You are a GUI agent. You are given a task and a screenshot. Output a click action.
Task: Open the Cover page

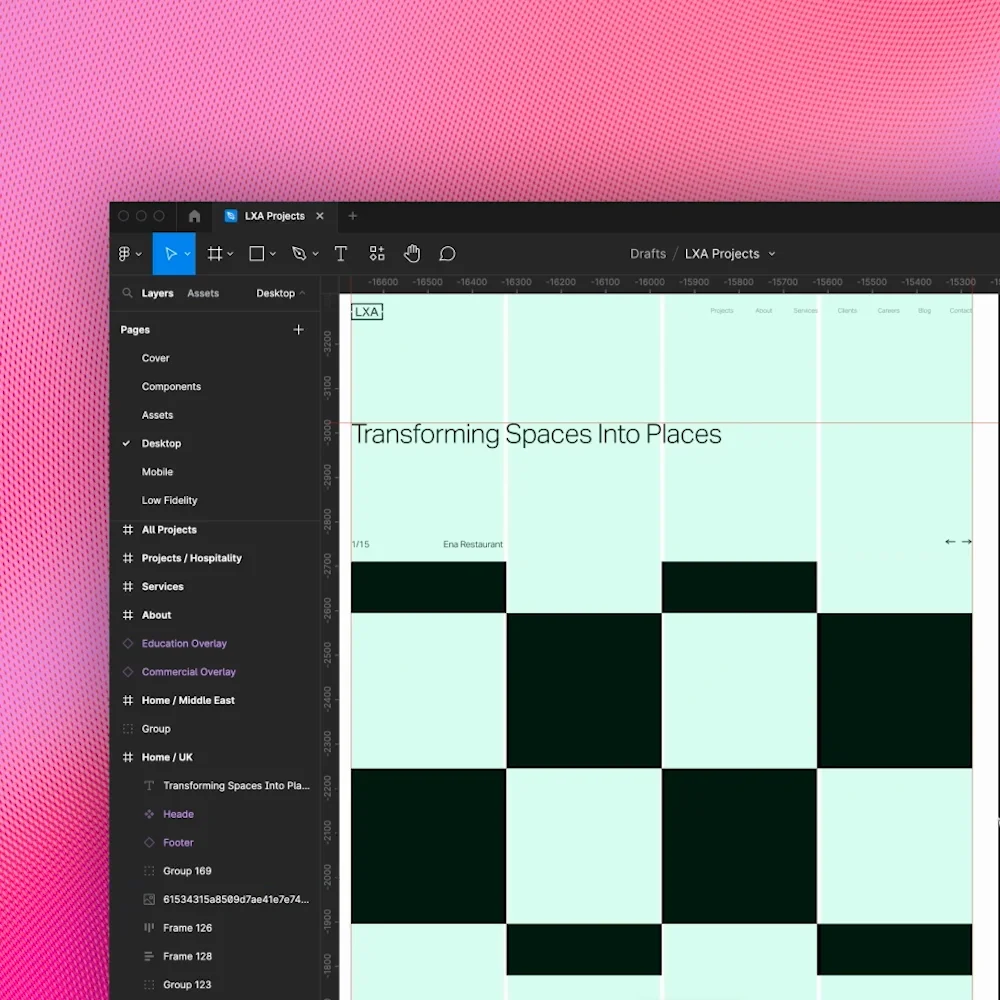156,358
